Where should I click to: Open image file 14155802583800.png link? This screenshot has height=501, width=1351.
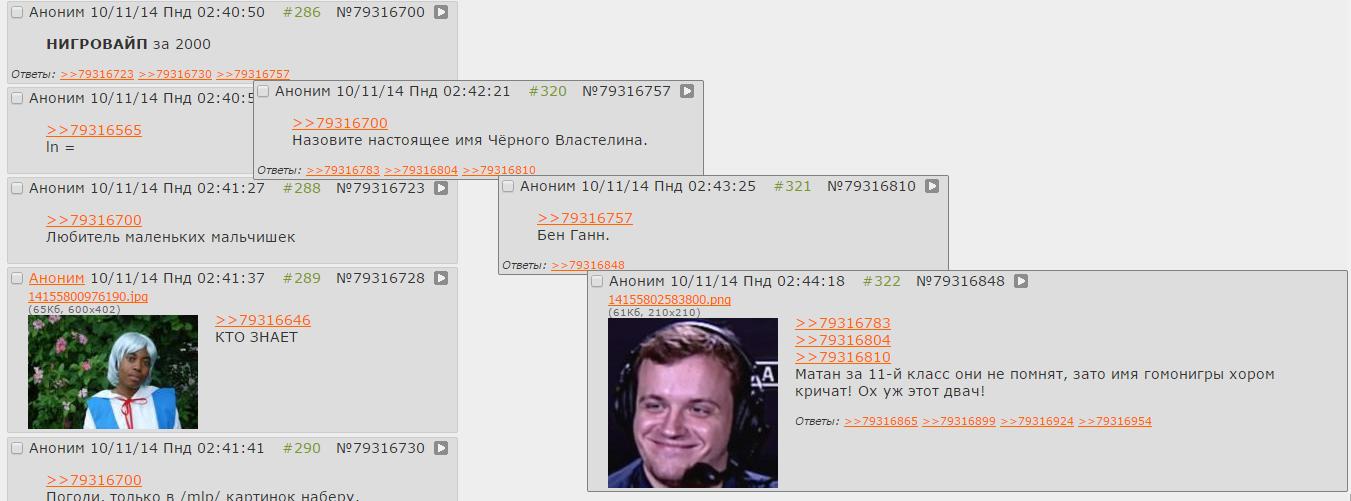[x=669, y=300]
